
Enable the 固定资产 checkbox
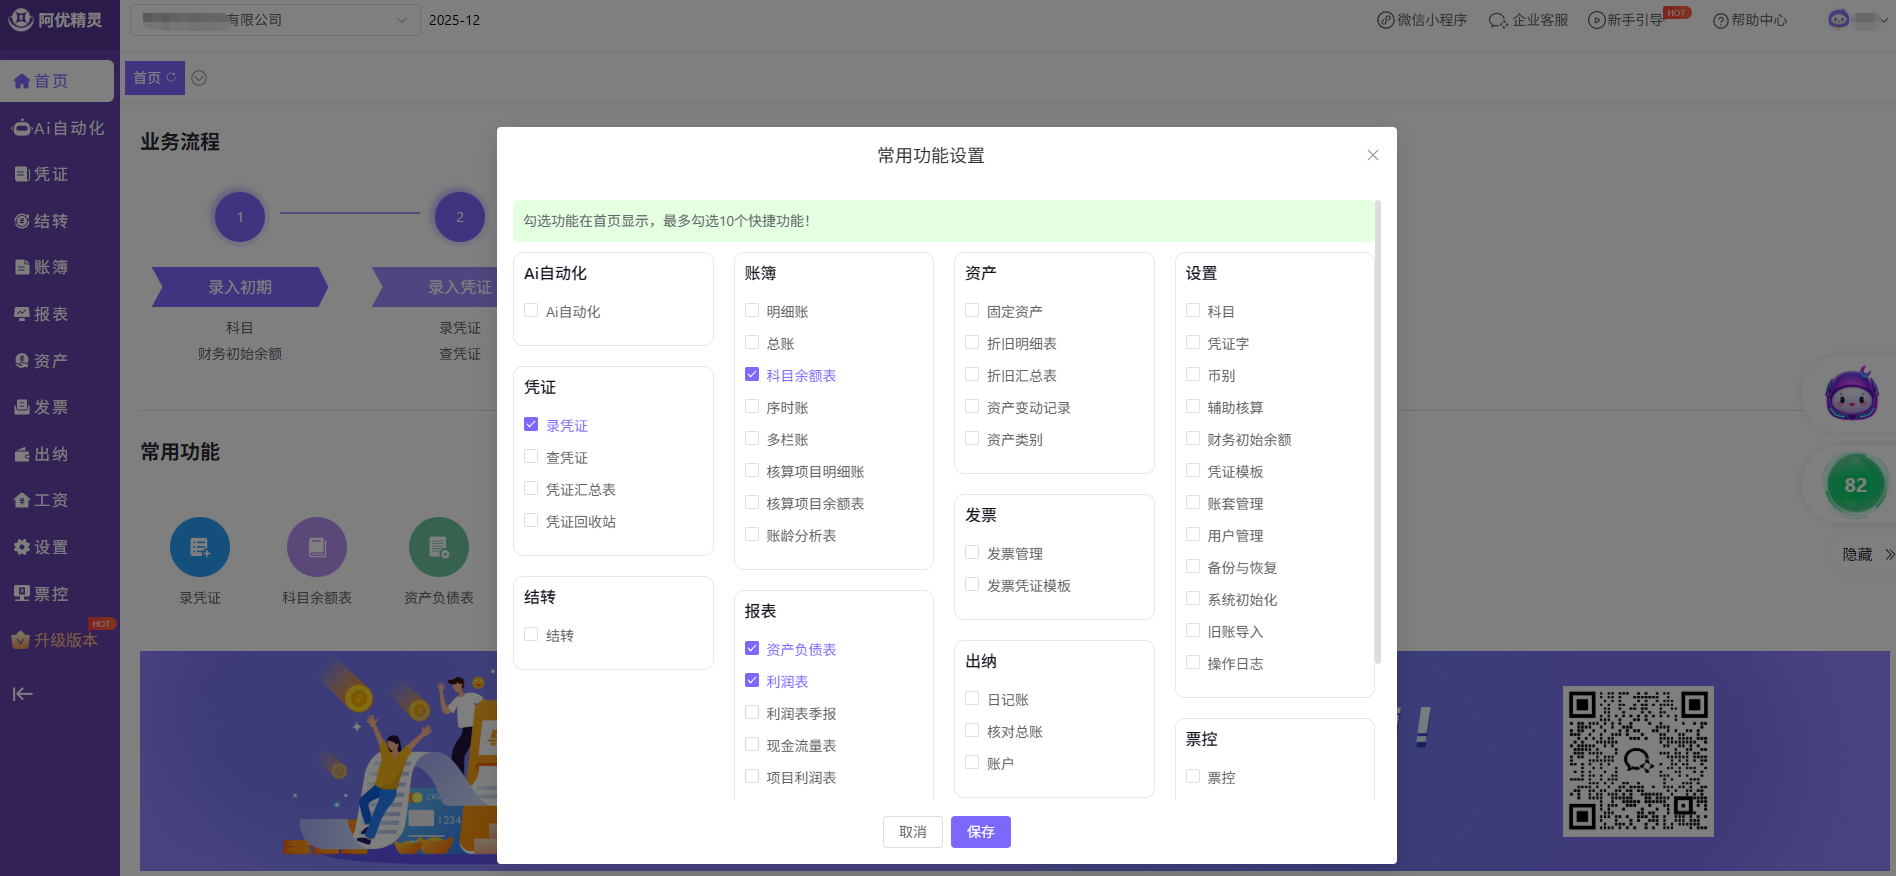(x=972, y=311)
